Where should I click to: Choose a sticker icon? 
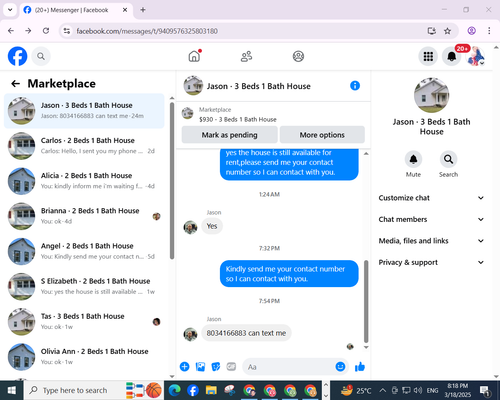[x=216, y=367]
